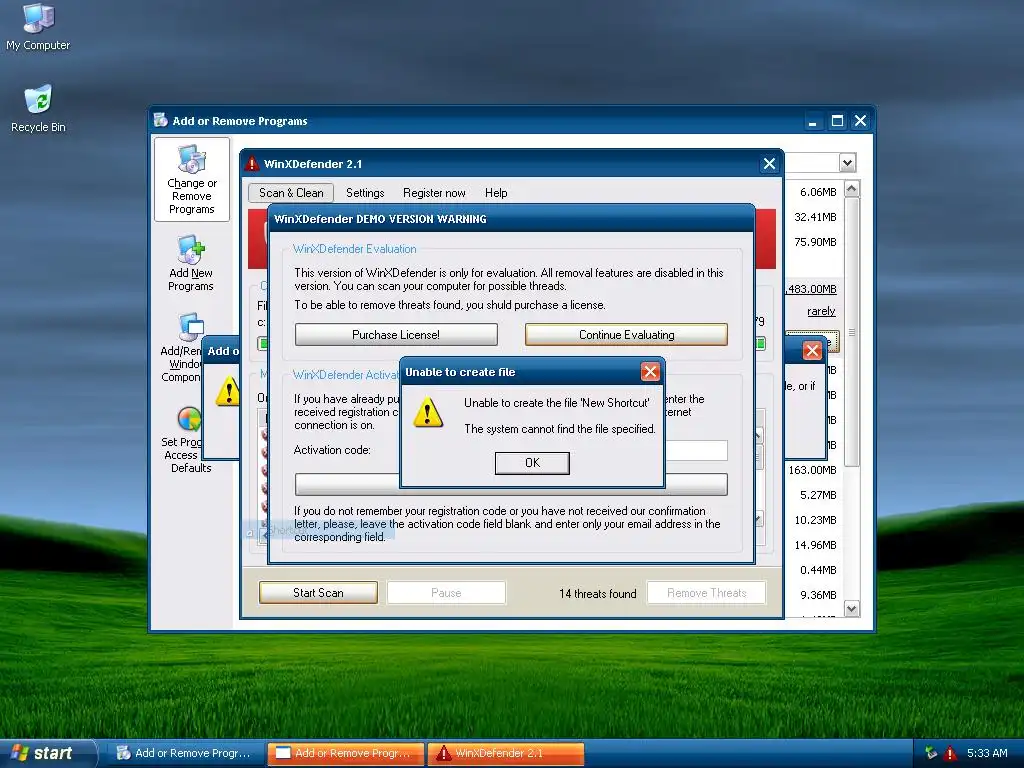Select Set Program Access and Defaults icon
Screen dimensions: 1024x768
185,440
